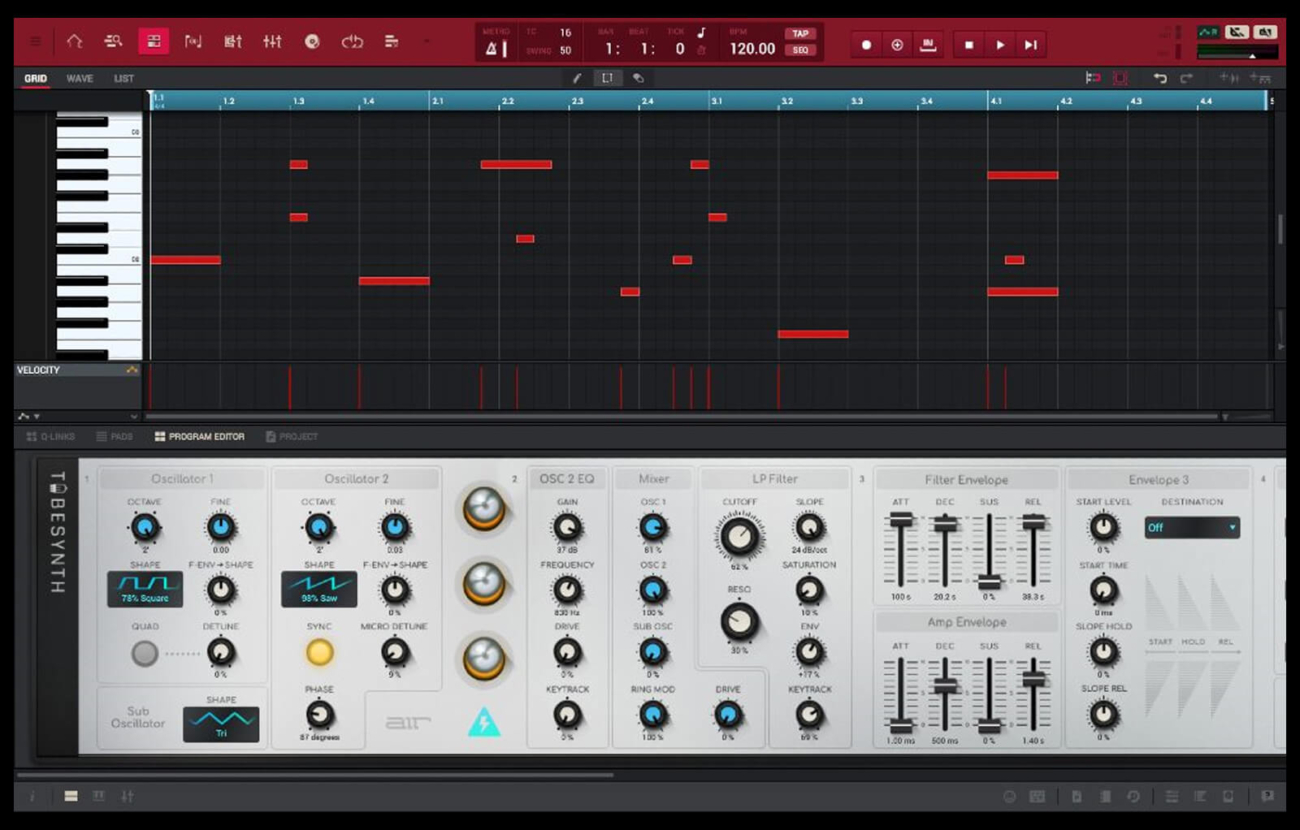This screenshot has width=1300, height=830.
Task: Click the info 'i' icon on bottom bar
Action: (x=32, y=796)
